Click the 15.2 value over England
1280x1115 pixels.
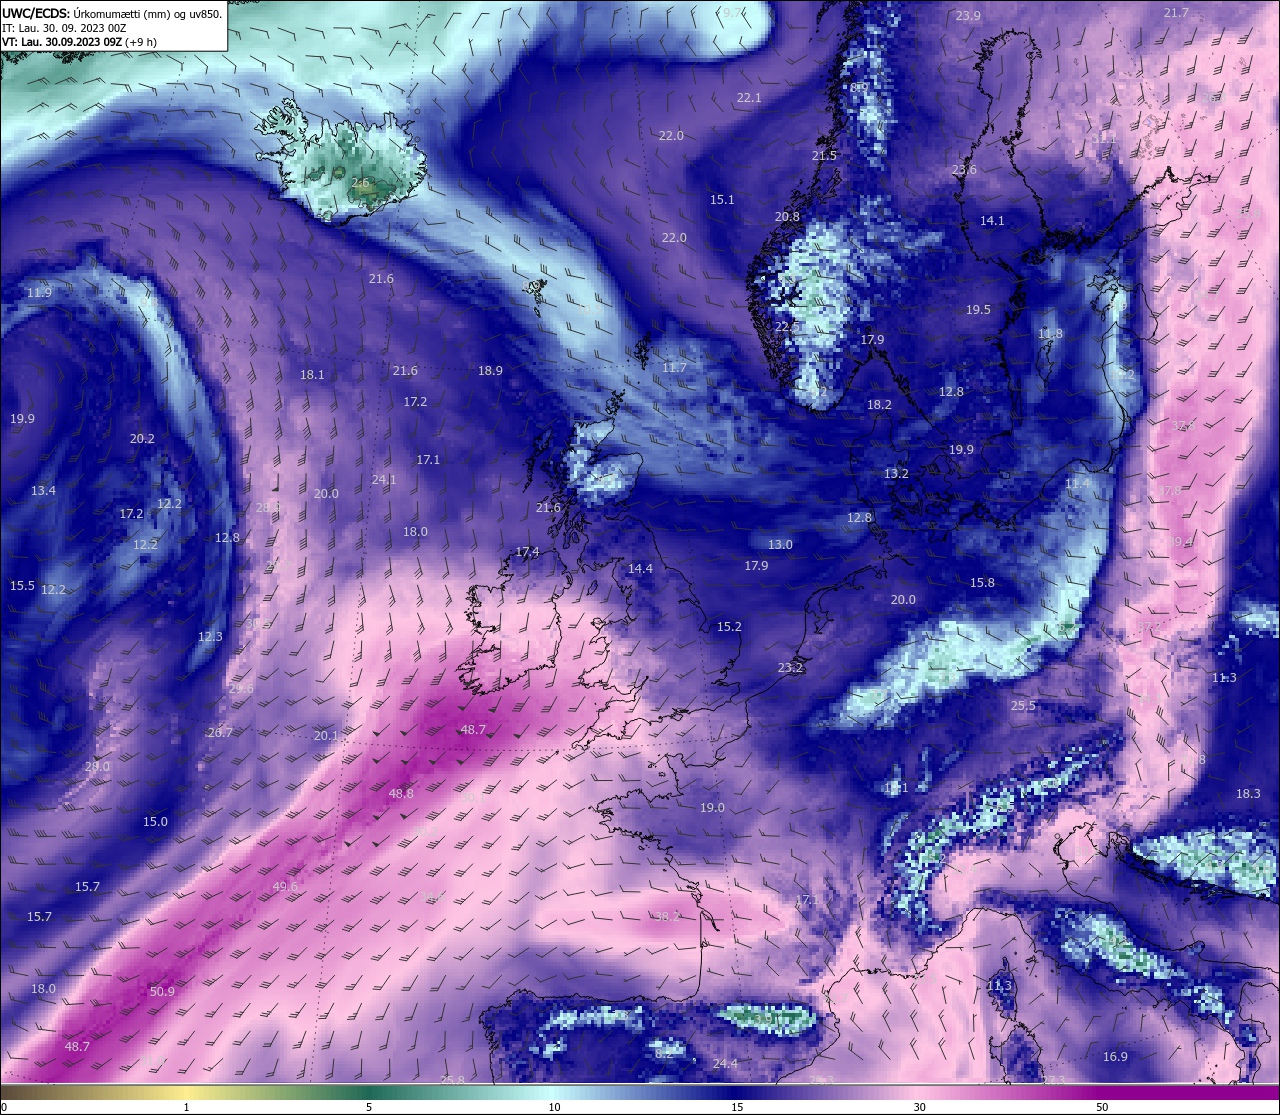tap(729, 627)
